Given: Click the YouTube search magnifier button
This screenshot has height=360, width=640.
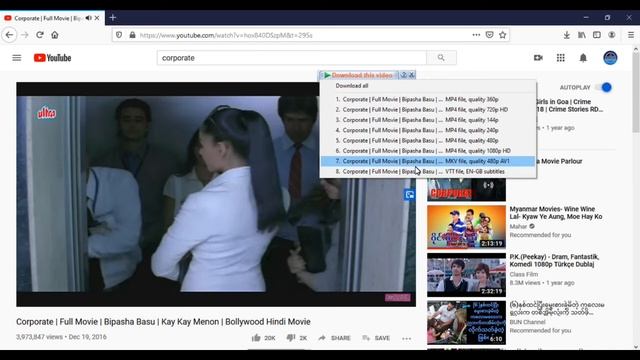Looking at the screenshot, I should (x=441, y=58).
